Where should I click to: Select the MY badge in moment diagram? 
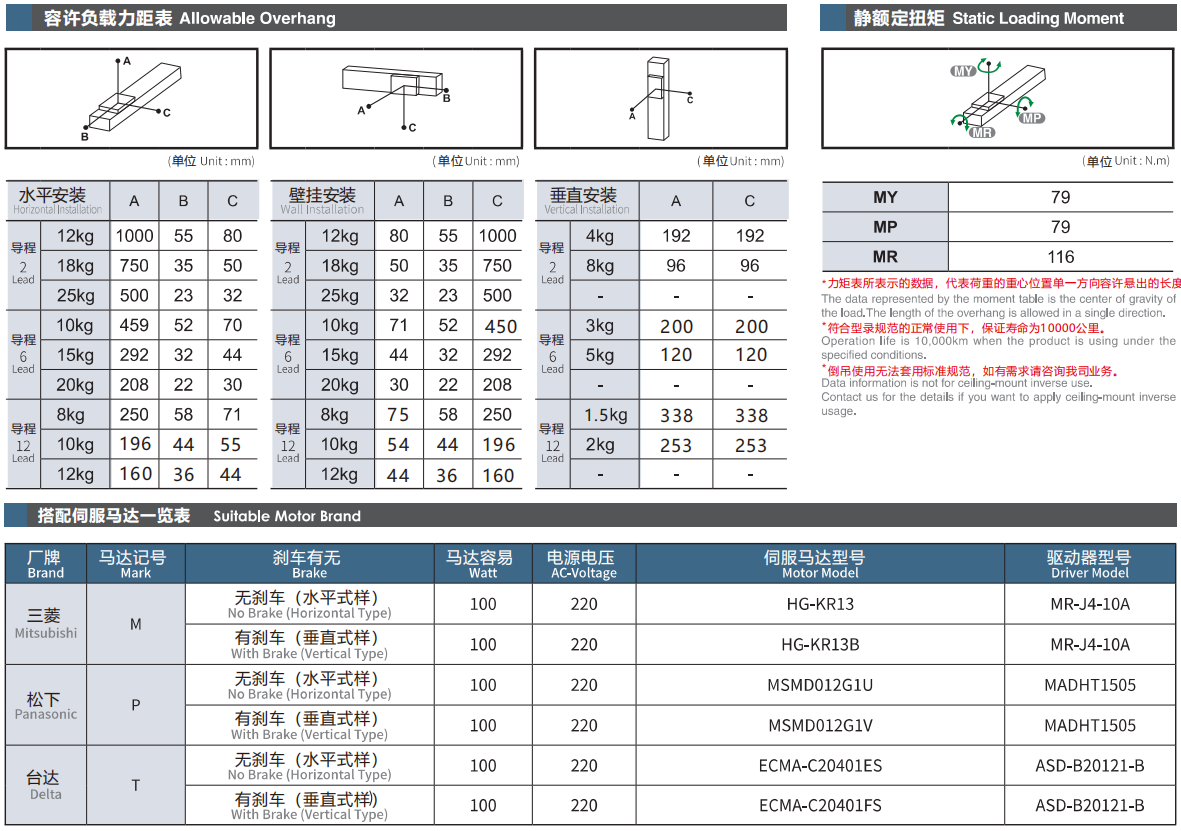pos(963,71)
